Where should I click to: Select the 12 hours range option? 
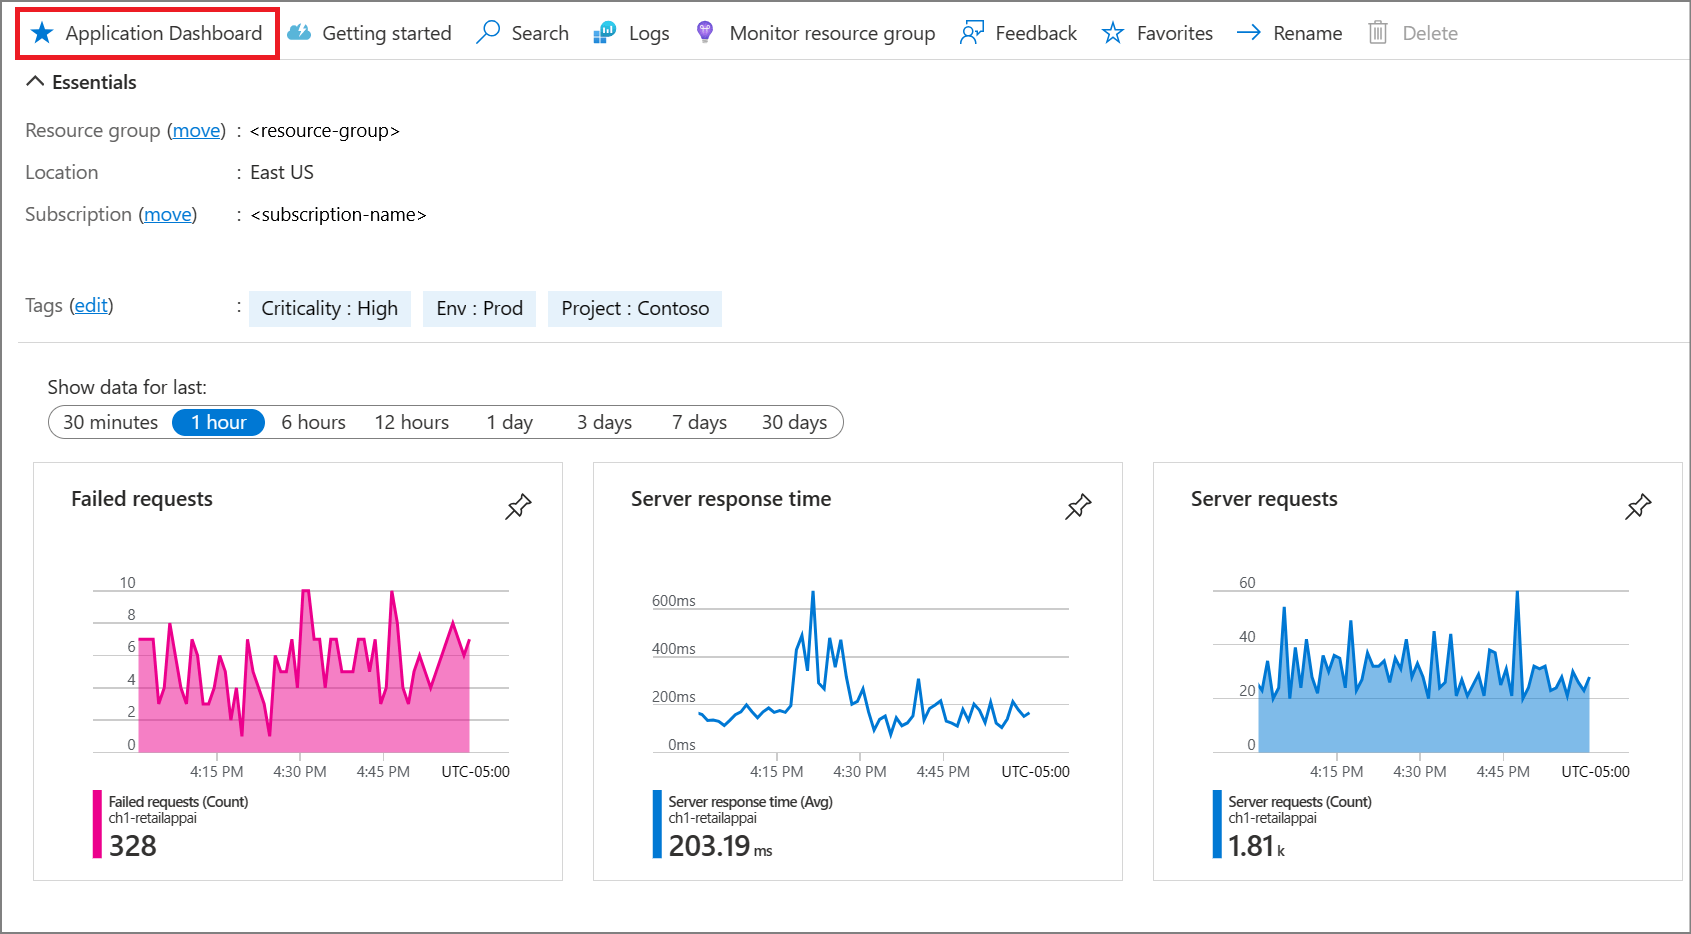click(411, 422)
